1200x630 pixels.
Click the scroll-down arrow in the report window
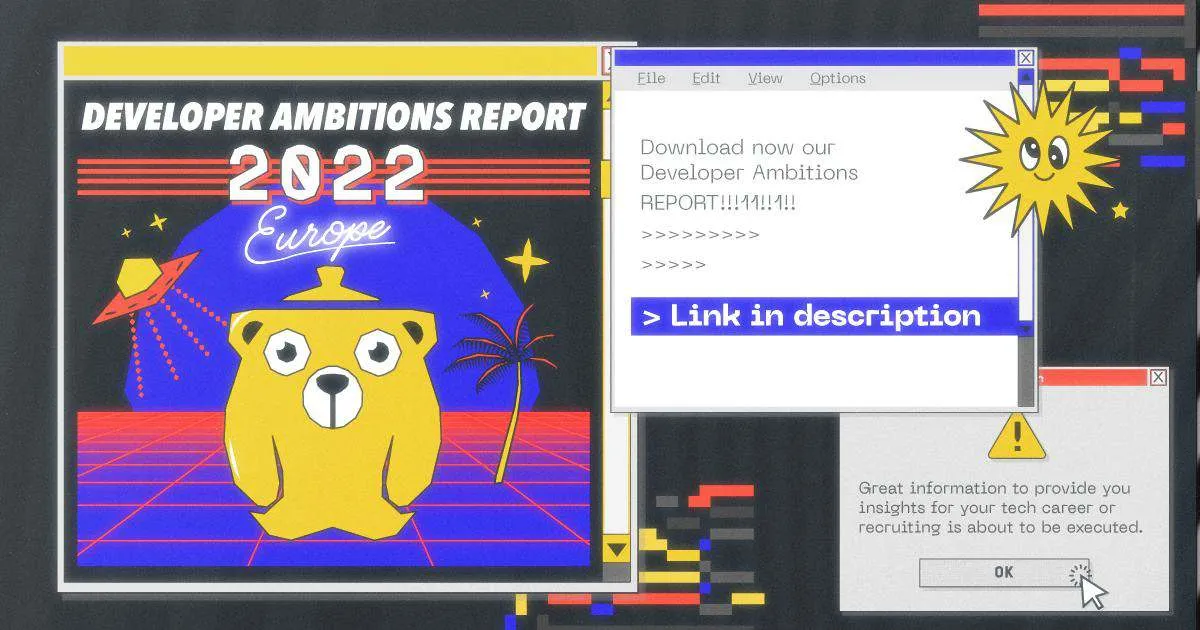pos(617,550)
